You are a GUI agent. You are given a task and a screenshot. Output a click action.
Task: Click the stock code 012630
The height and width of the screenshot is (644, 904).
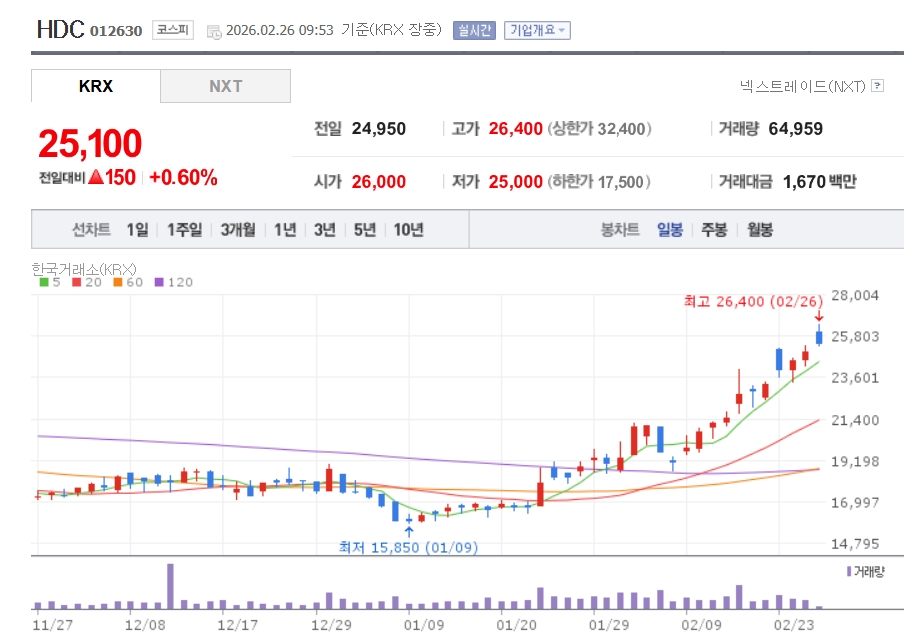click(116, 31)
